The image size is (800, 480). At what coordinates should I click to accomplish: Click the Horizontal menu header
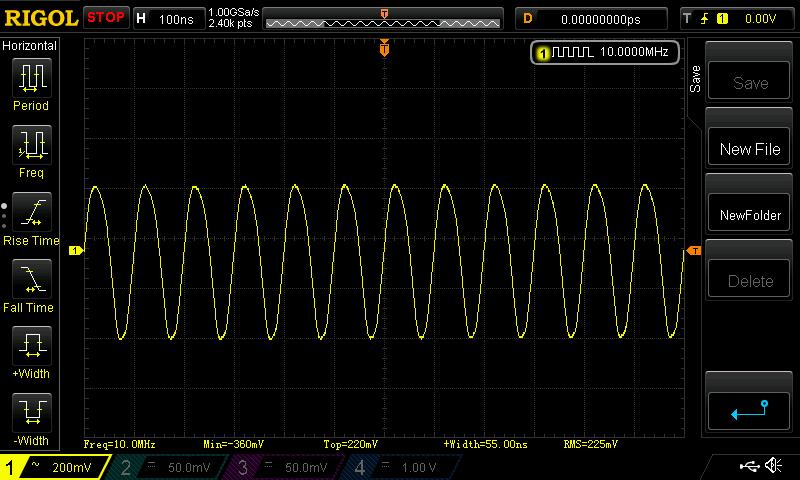point(29,46)
